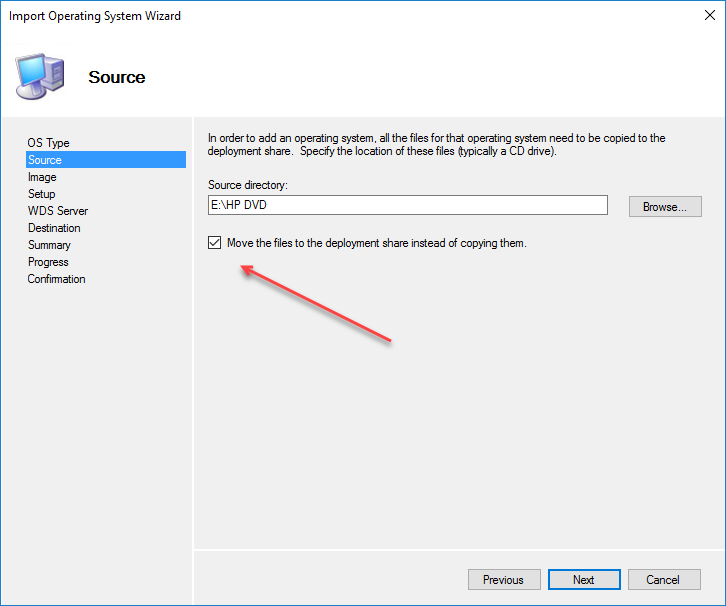
Task: Select the highlighted Source step in sidebar
Action: tap(45, 160)
